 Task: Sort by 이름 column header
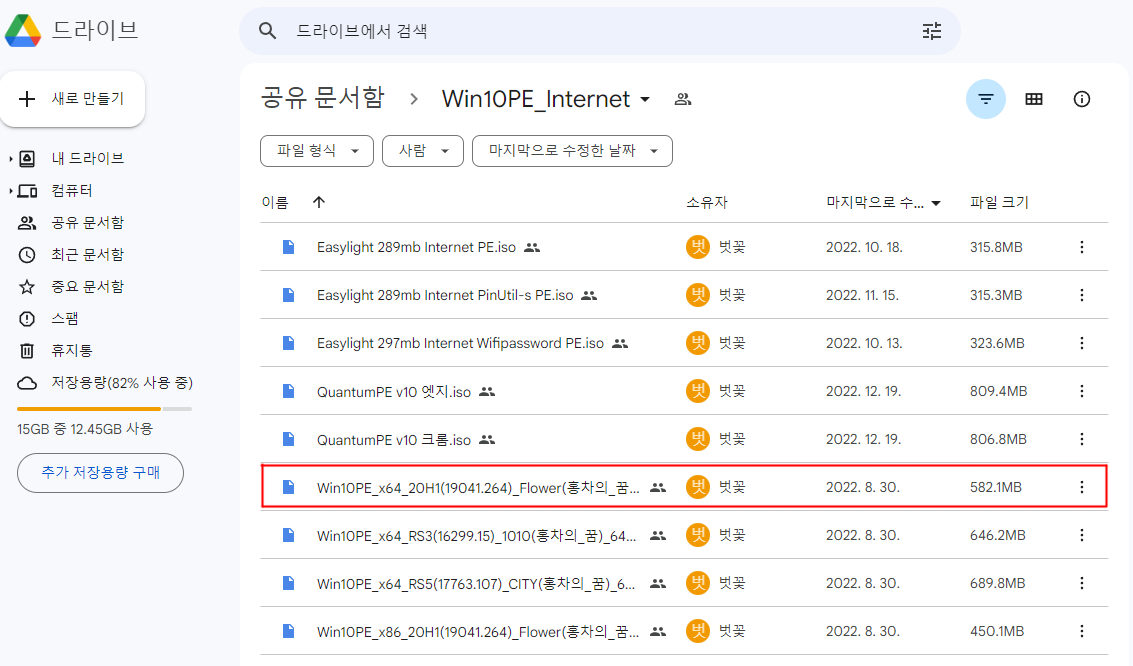pos(275,203)
